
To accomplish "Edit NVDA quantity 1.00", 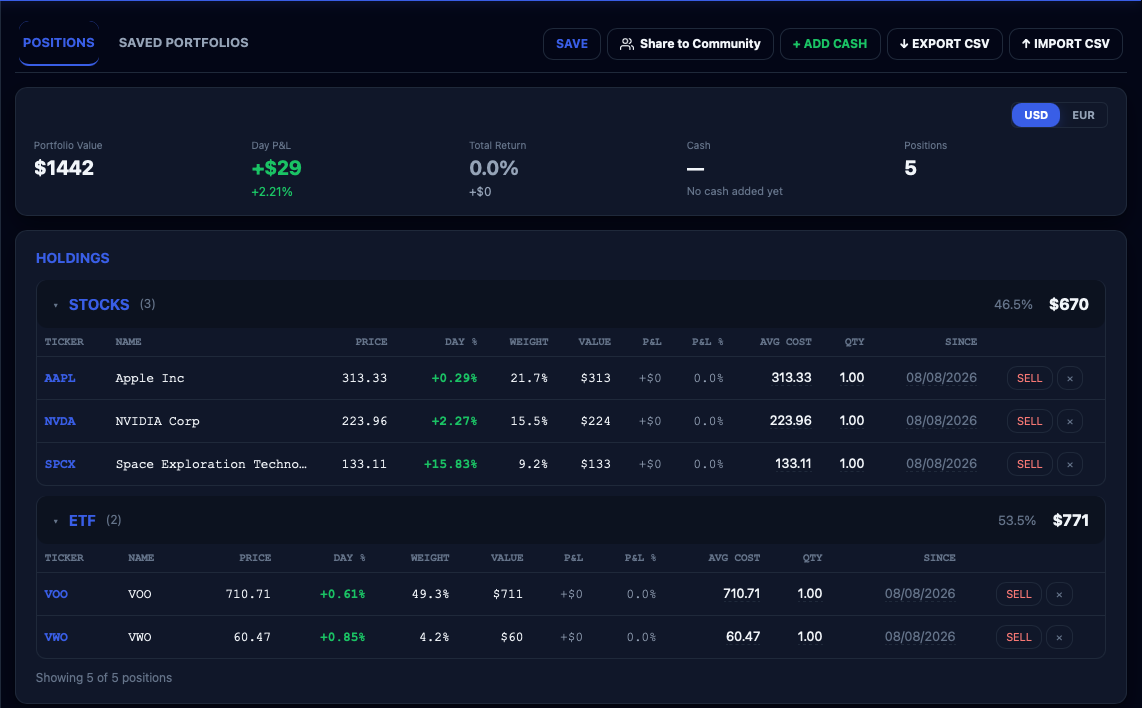I will click(x=851, y=421).
